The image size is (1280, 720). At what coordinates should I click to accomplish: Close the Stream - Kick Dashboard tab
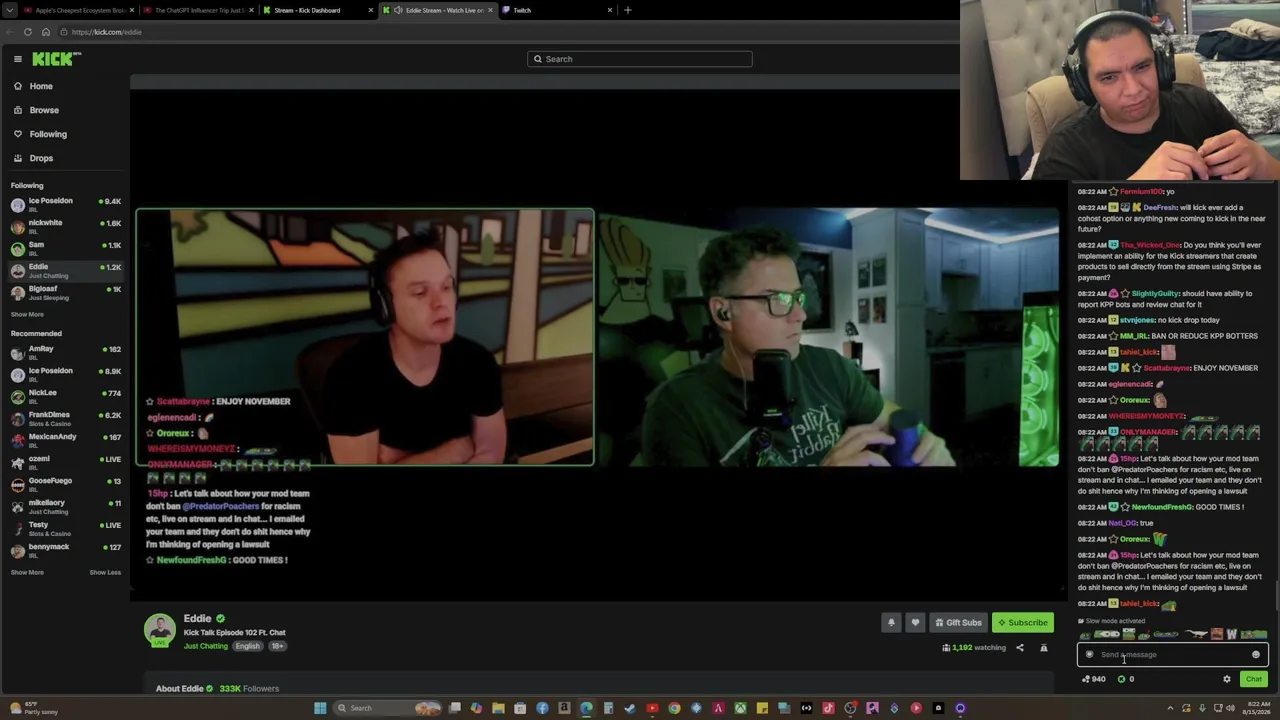click(x=371, y=10)
